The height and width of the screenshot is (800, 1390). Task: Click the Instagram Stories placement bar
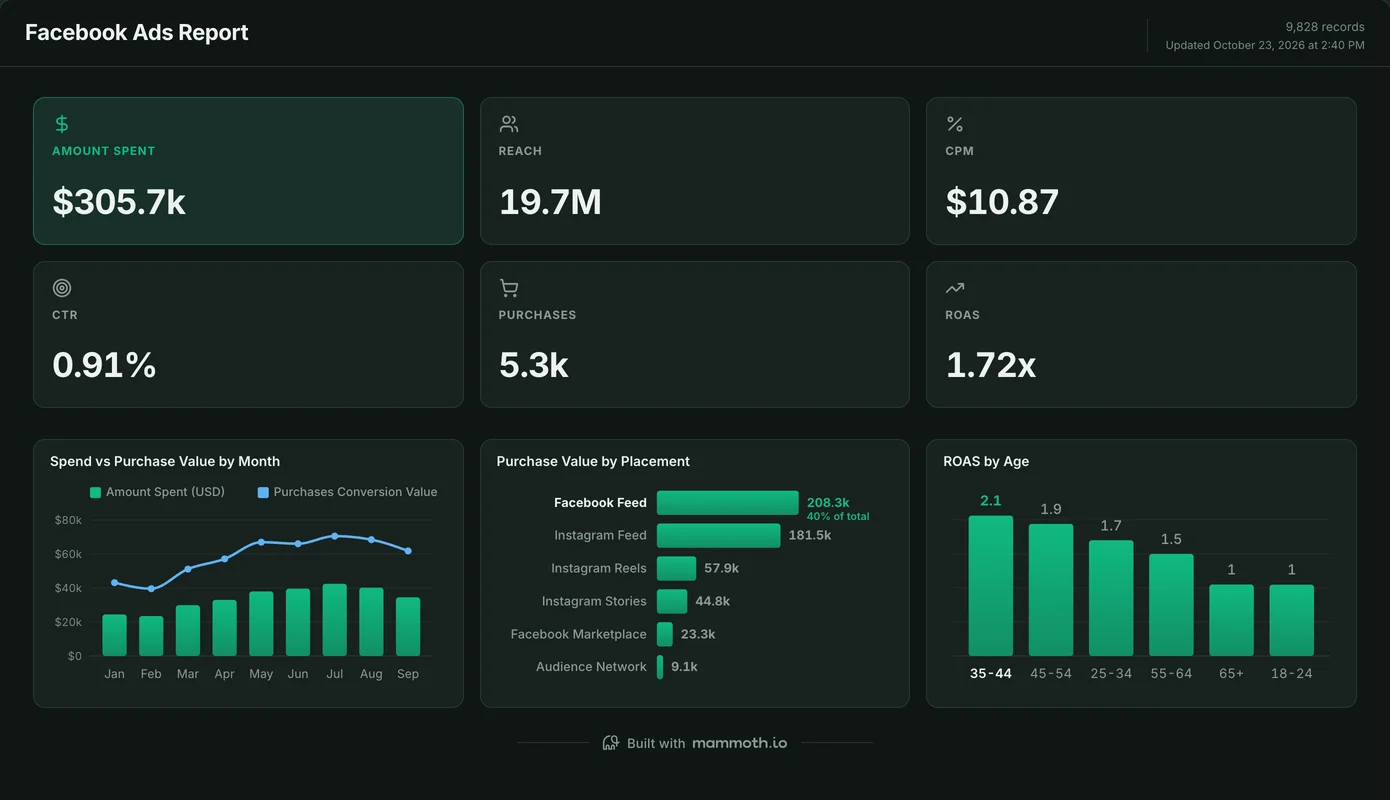pos(672,601)
